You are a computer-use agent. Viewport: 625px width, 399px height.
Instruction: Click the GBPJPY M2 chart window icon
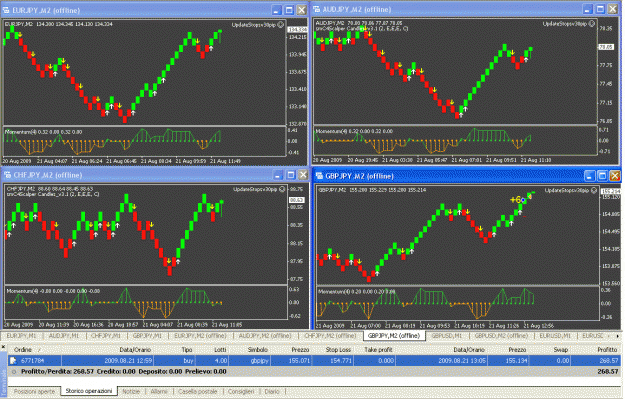tap(319, 176)
